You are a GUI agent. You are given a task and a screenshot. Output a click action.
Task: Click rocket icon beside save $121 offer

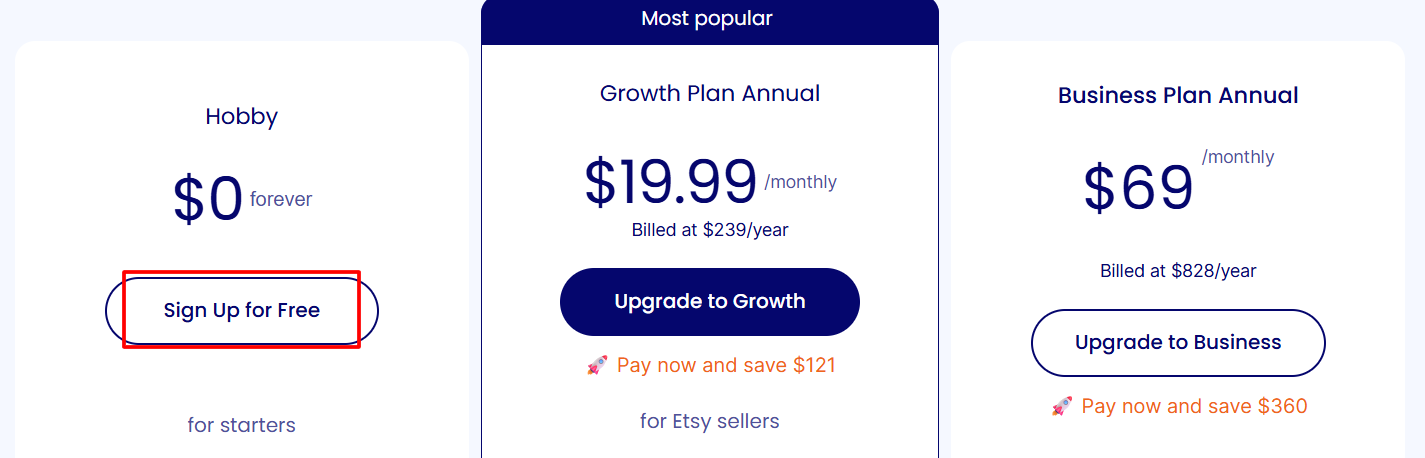pyautogui.click(x=597, y=366)
